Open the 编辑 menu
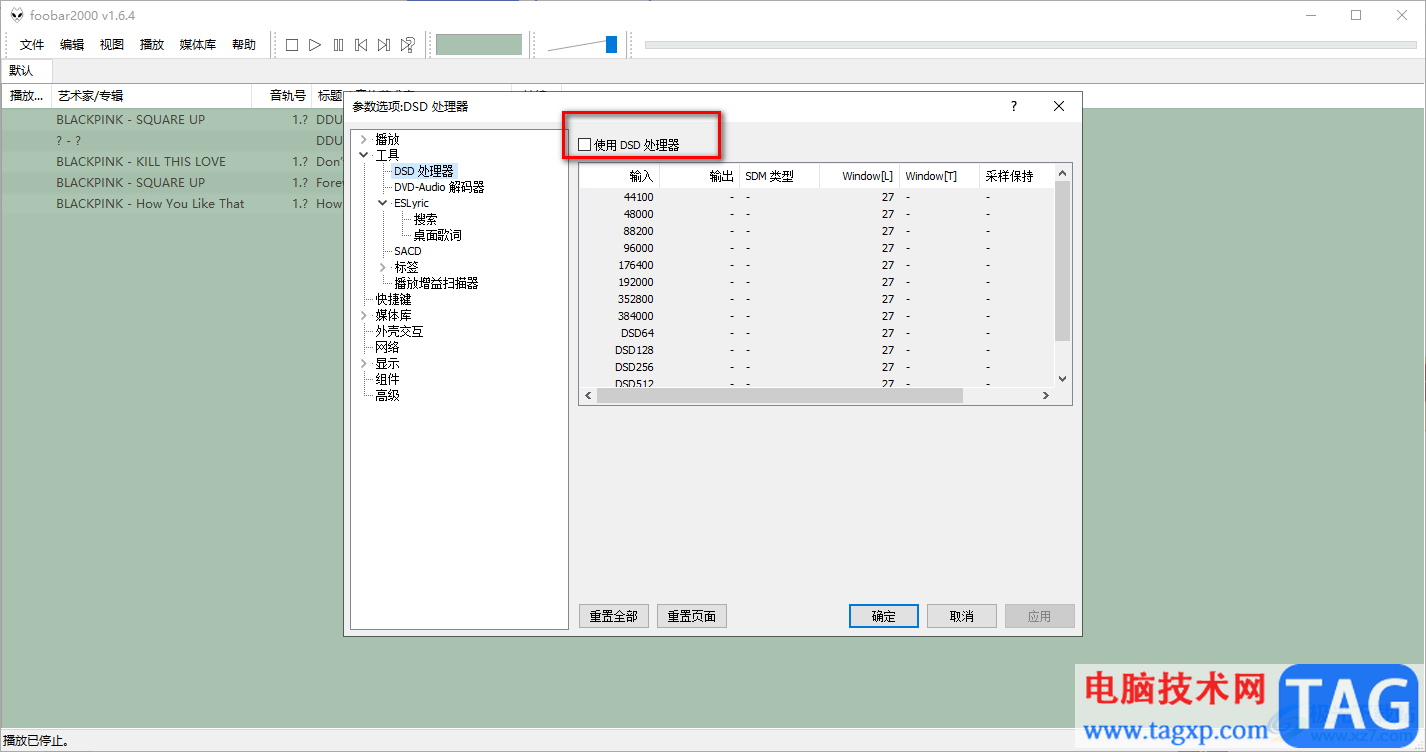 coord(72,45)
